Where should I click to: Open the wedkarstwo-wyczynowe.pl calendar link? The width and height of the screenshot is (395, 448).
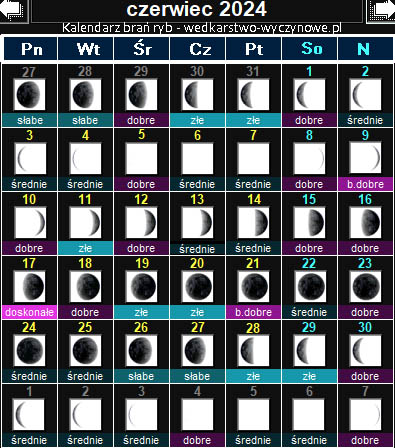click(x=202, y=28)
